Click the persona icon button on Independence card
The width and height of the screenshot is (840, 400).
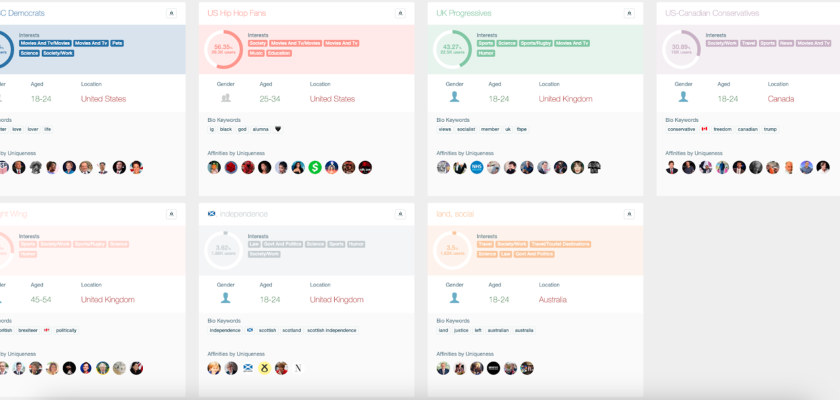(x=399, y=214)
